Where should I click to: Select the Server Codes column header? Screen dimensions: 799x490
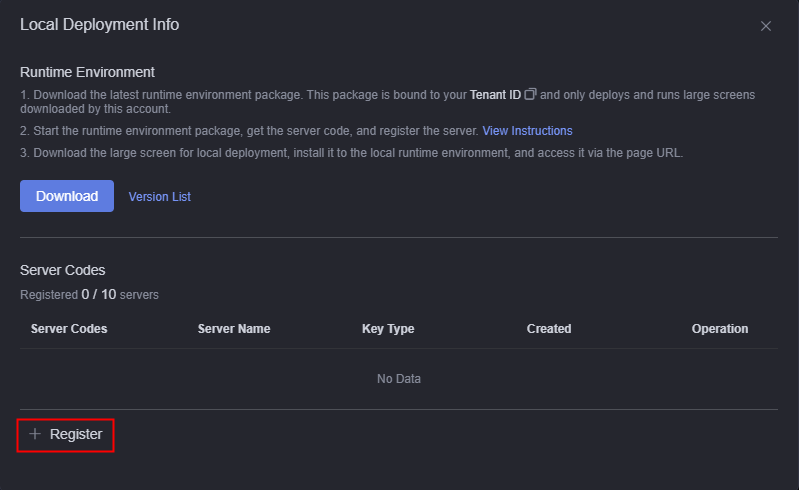point(69,329)
